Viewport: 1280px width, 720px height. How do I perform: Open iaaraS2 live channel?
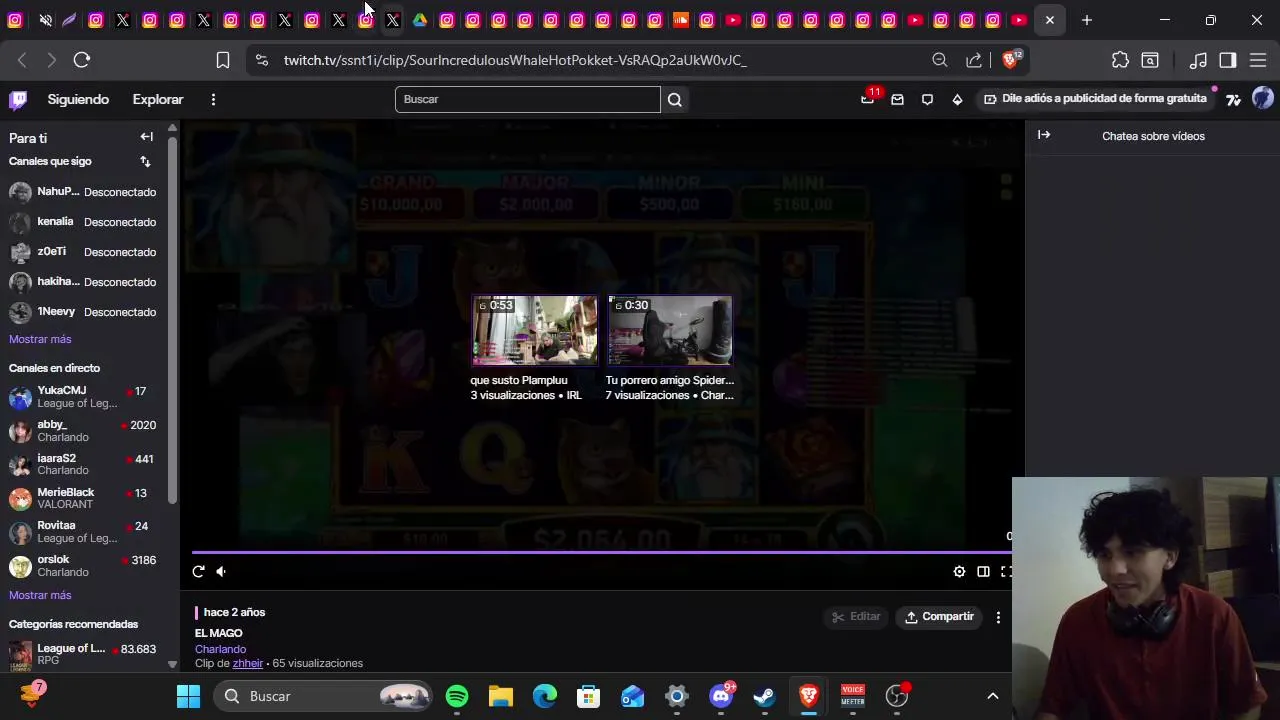(83, 464)
